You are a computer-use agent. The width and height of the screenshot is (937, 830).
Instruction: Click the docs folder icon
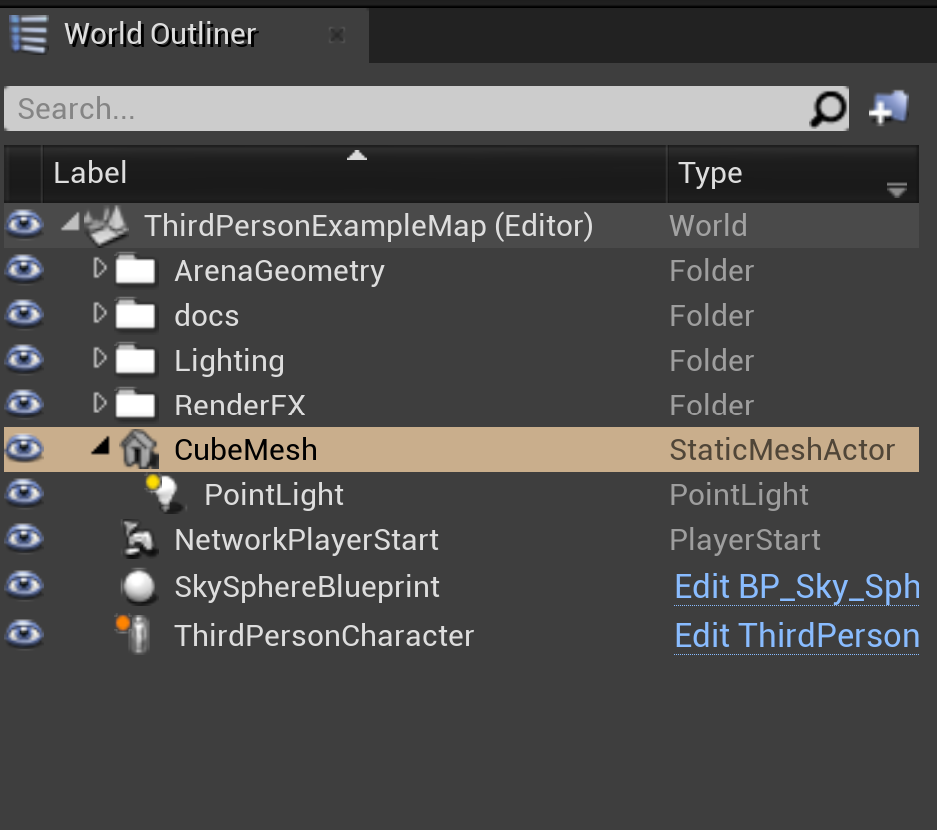point(136,315)
